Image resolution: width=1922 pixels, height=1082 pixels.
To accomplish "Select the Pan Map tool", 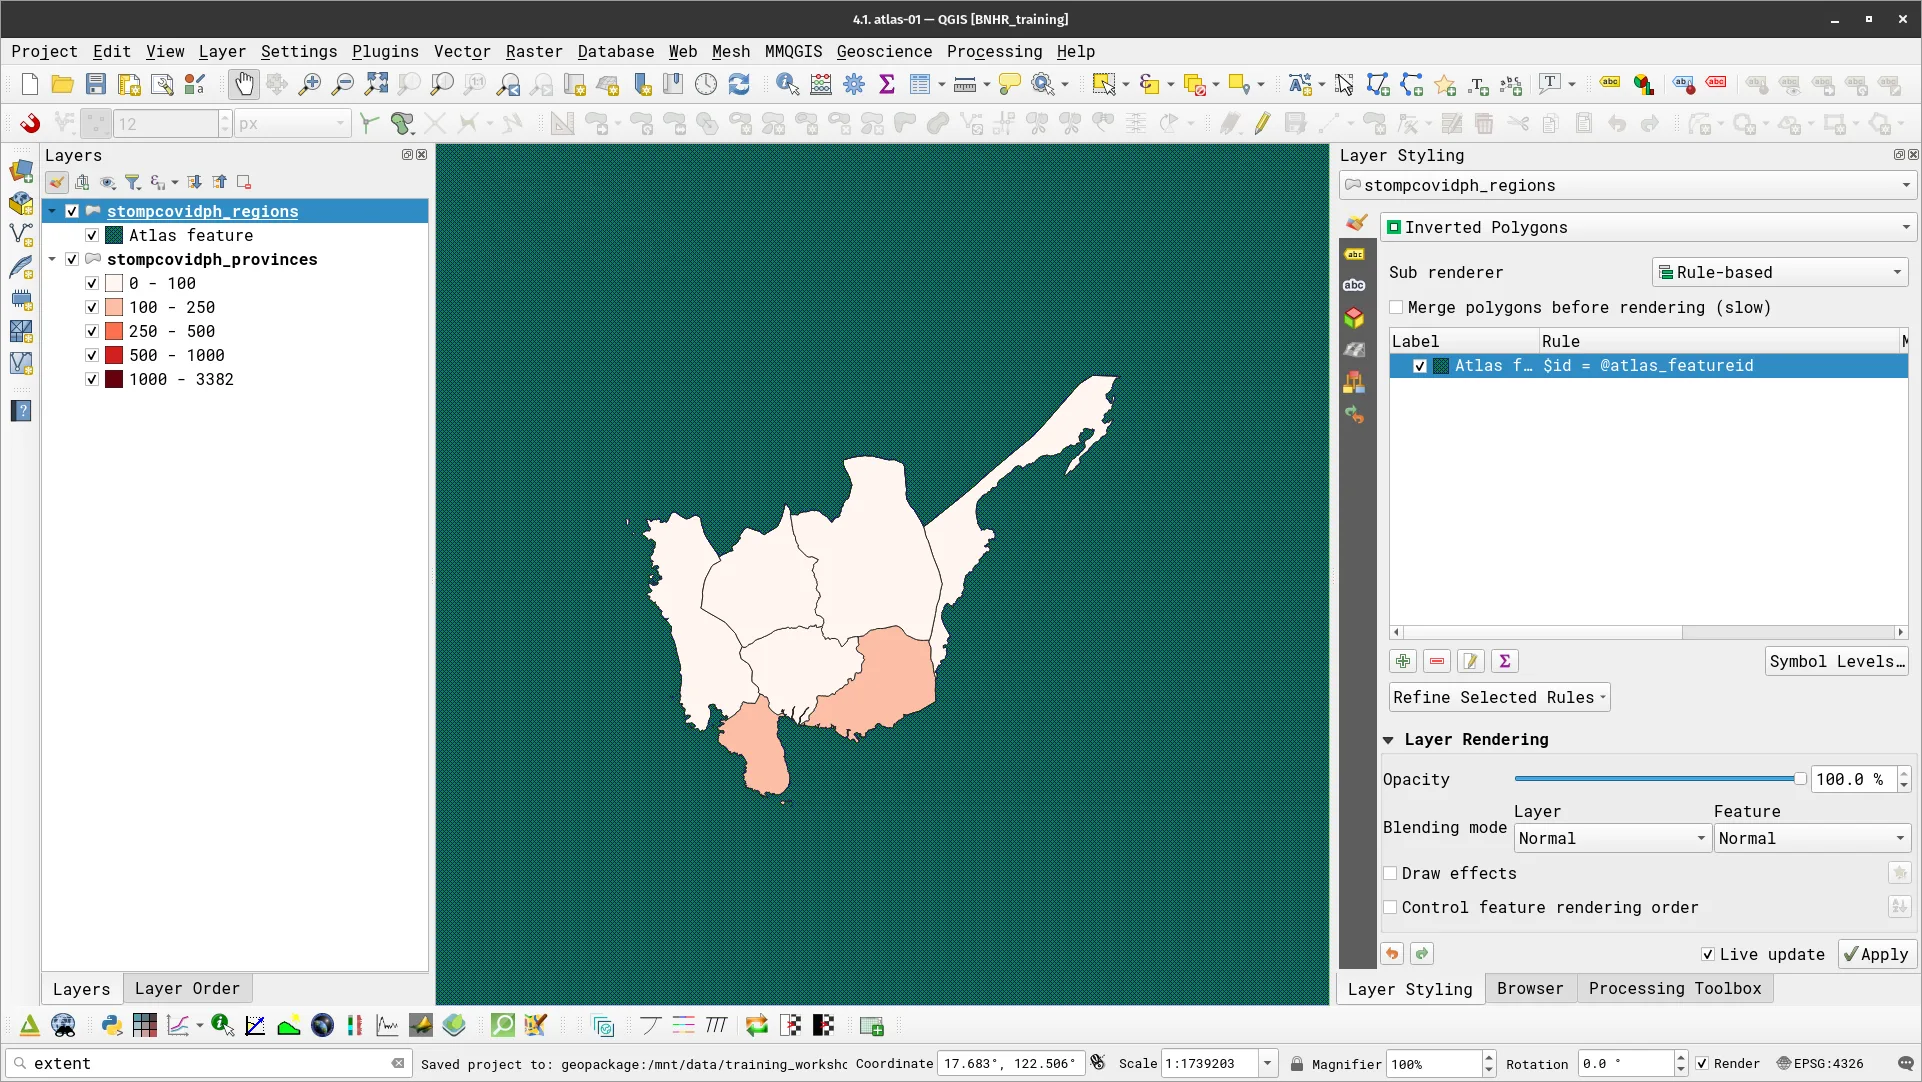I will point(243,84).
